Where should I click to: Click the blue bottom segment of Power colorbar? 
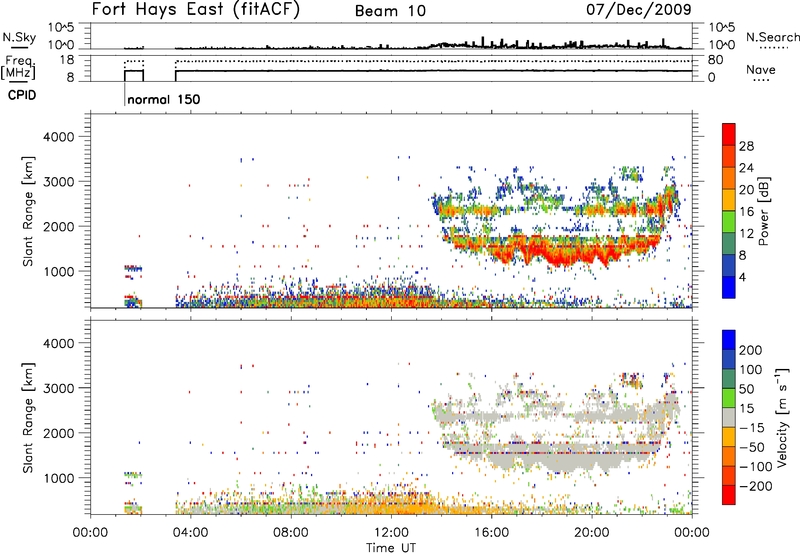pos(729,287)
